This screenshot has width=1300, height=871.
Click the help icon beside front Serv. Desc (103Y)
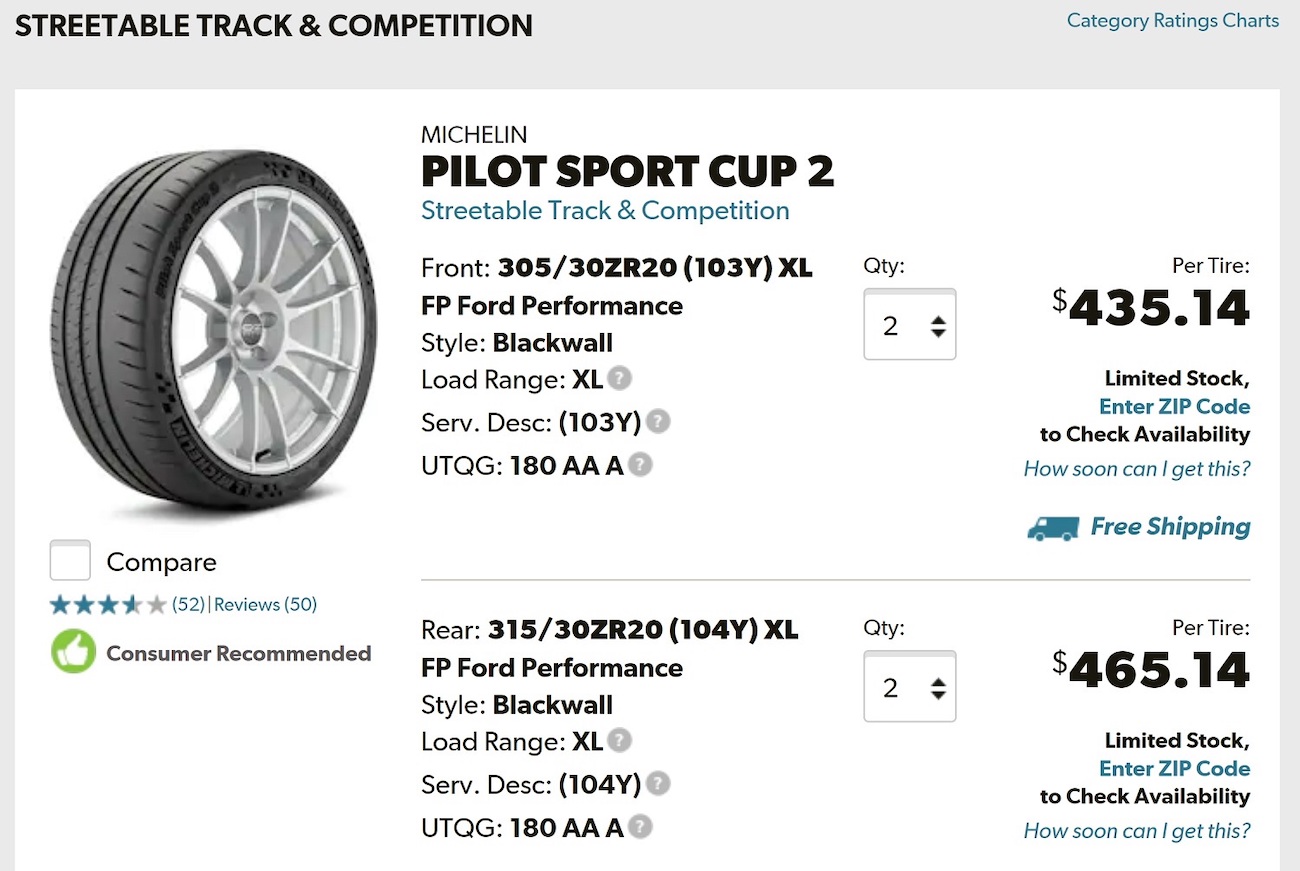[x=658, y=421]
